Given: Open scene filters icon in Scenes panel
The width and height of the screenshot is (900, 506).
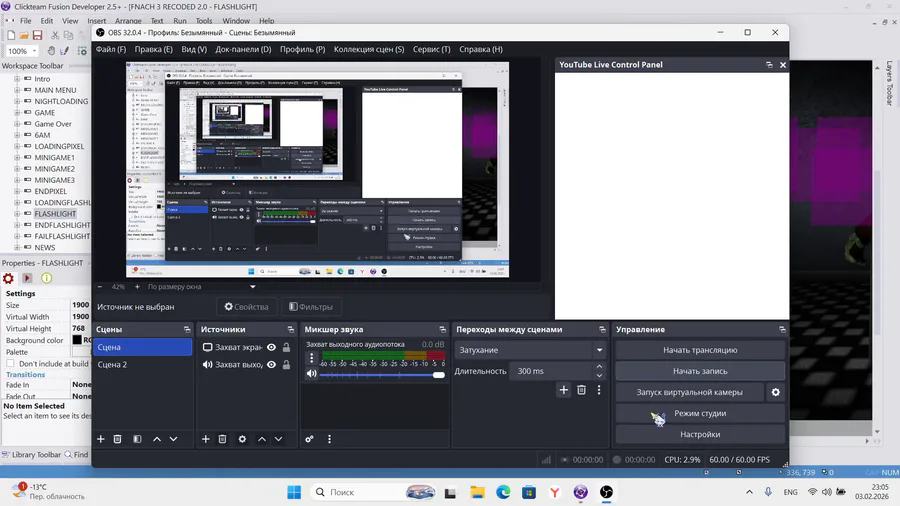Looking at the screenshot, I should pyautogui.click(x=137, y=439).
